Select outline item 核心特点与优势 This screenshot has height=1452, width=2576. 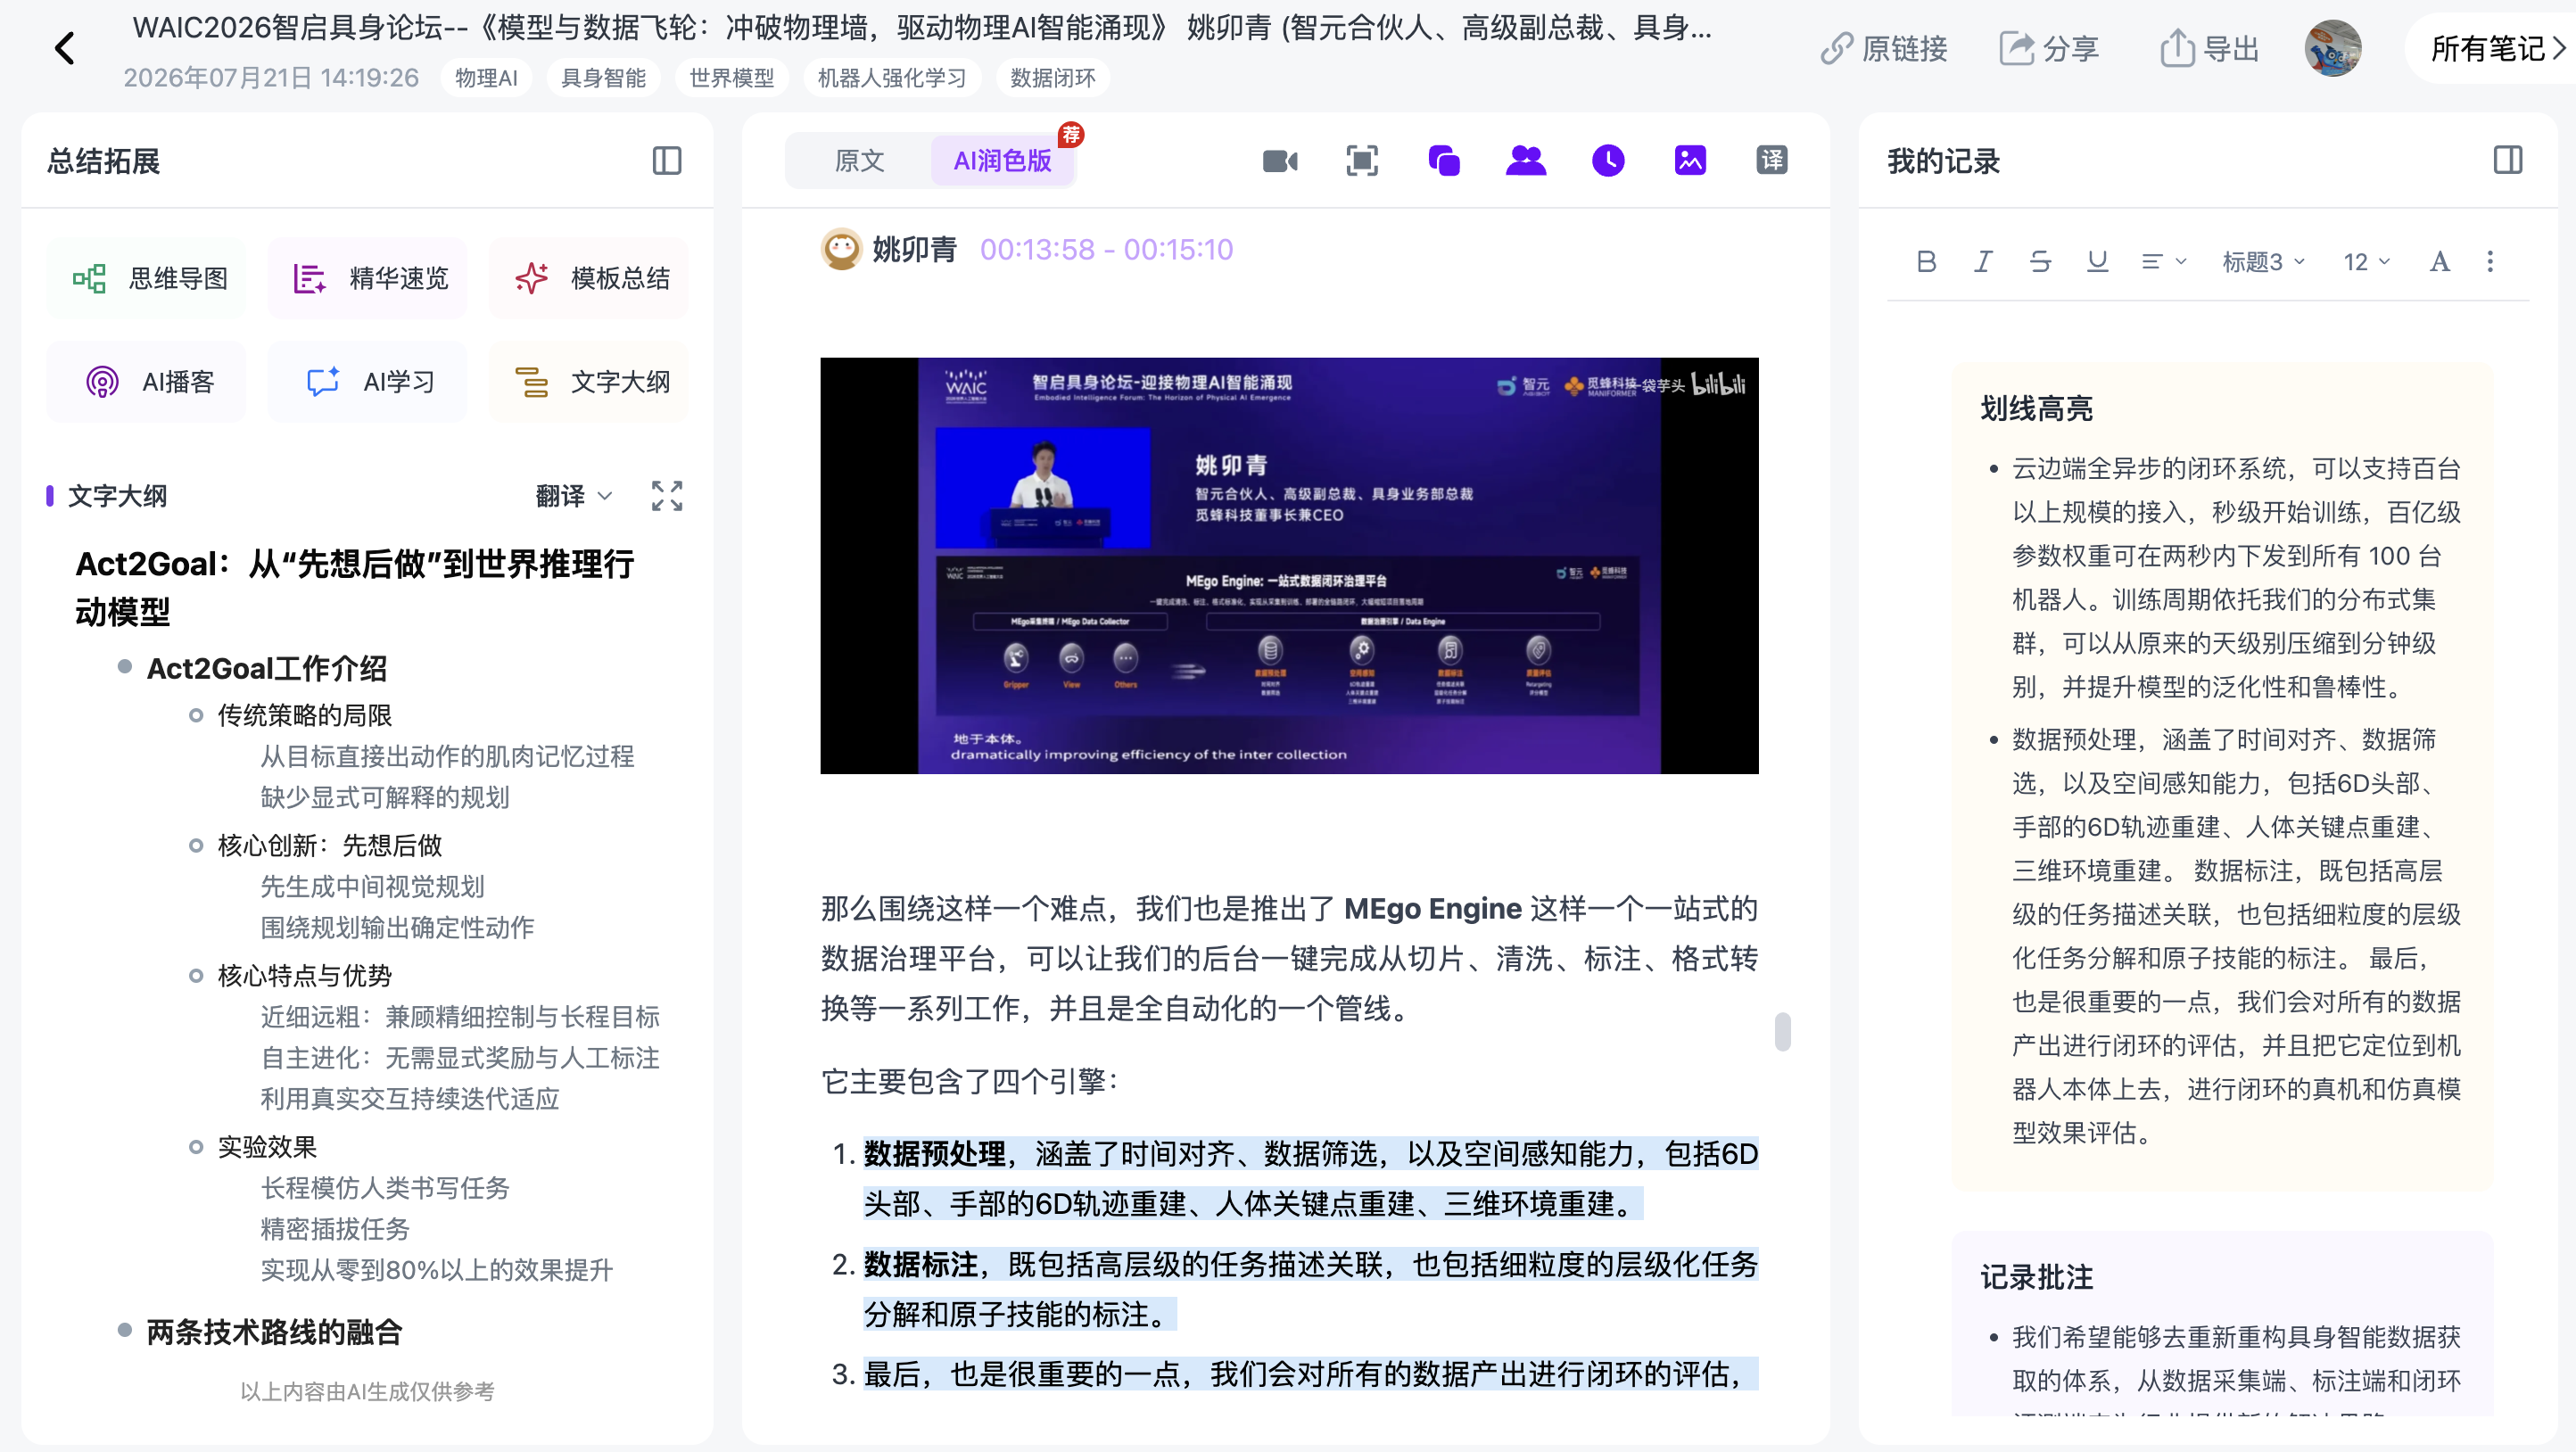(x=304, y=975)
